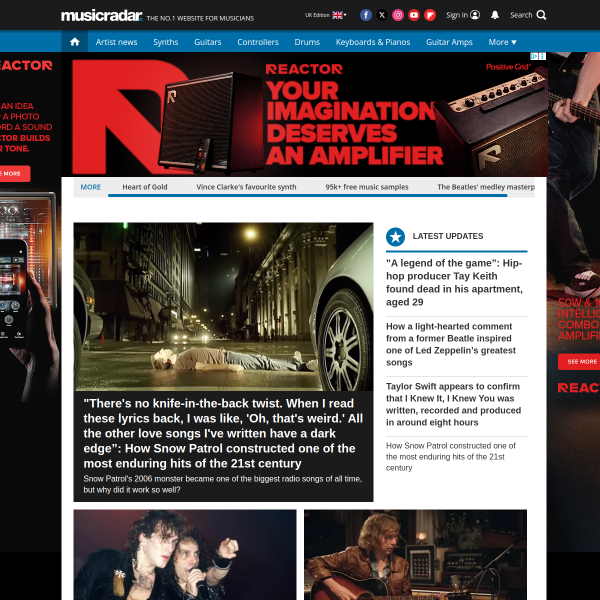600x600 pixels.
Task: Open sidebar Snow Patrol enduring hits link
Action: point(451,457)
